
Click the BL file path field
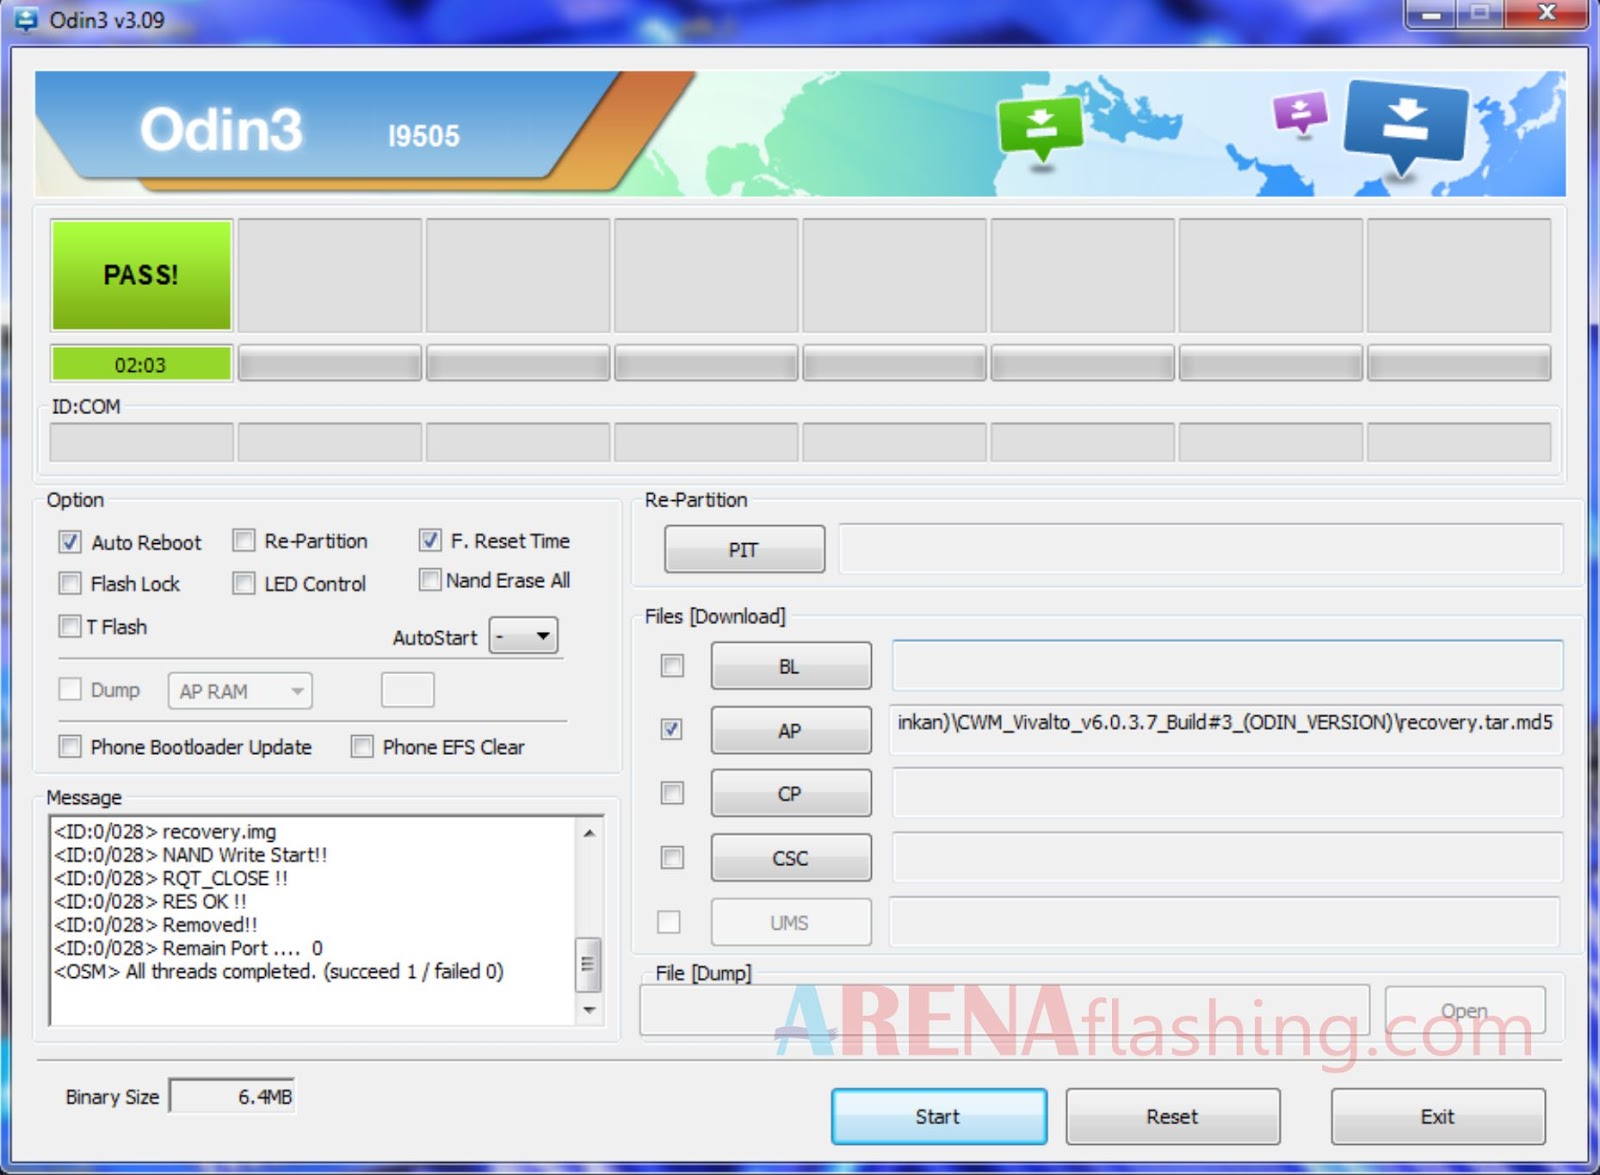tap(1227, 666)
